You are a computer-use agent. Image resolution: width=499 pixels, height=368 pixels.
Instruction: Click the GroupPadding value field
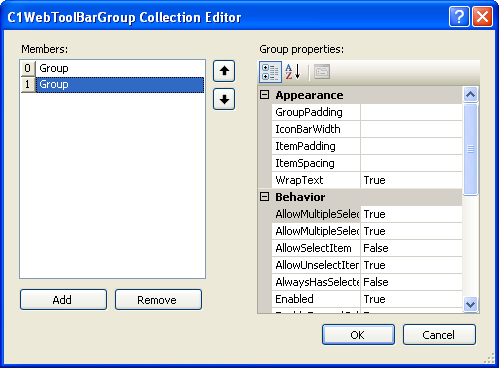tap(411, 112)
